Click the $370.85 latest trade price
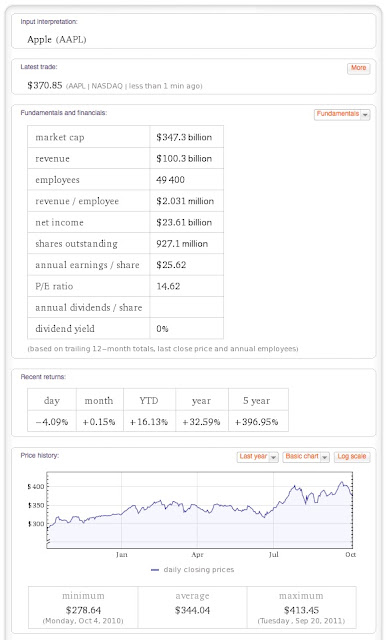 tap(44, 85)
